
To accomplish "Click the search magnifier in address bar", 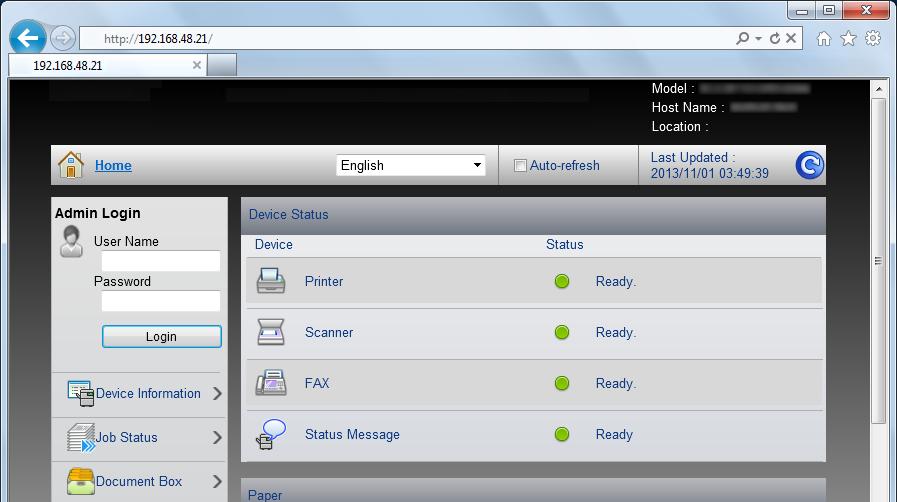I will 743,38.
